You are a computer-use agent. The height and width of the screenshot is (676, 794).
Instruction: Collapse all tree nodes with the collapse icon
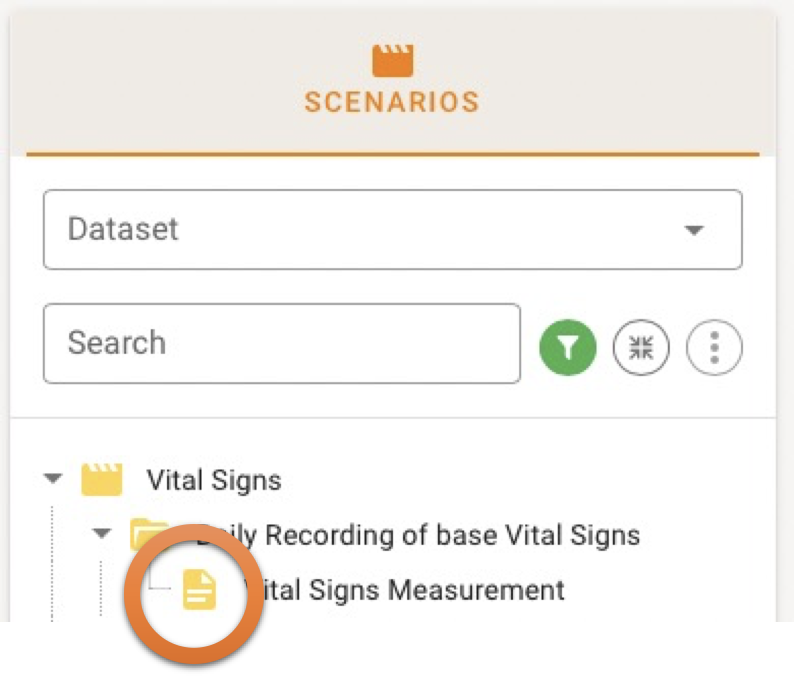pos(641,347)
